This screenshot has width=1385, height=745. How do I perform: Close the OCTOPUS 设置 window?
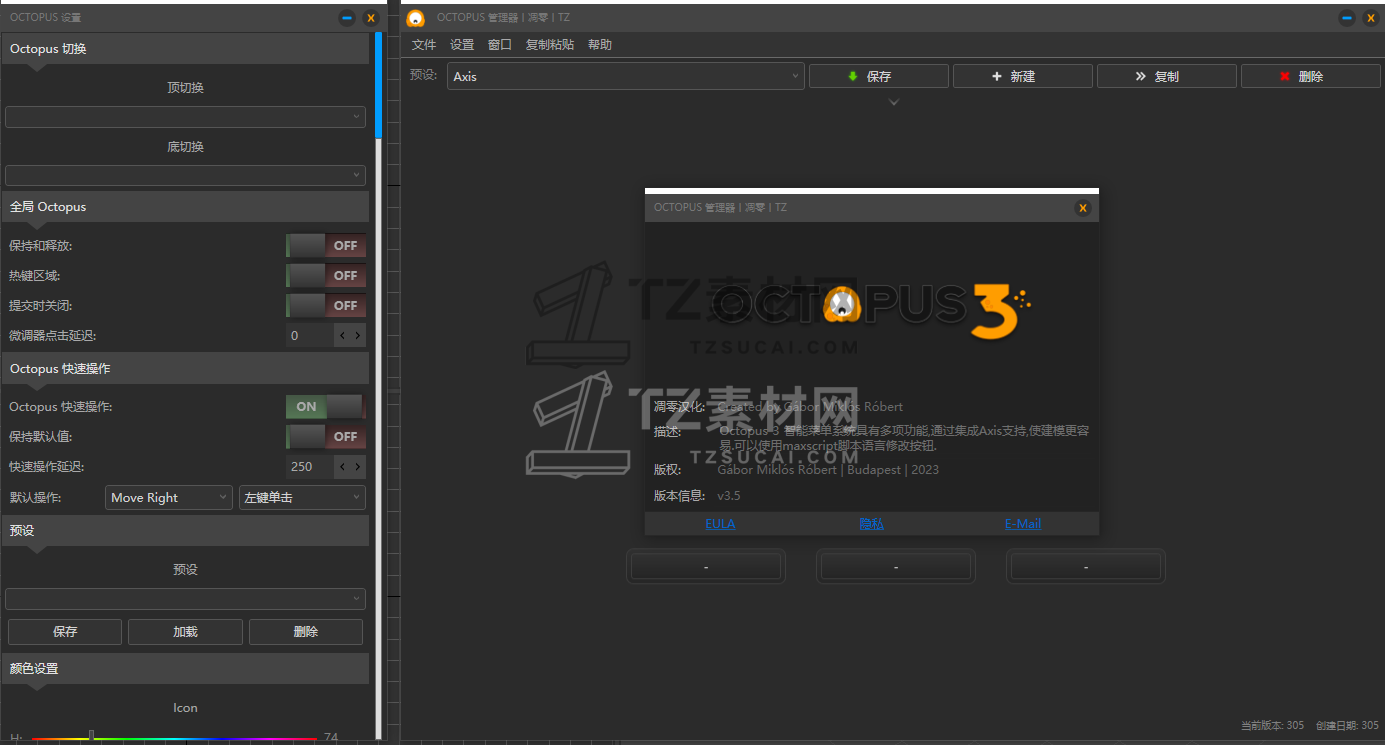pyautogui.click(x=371, y=18)
